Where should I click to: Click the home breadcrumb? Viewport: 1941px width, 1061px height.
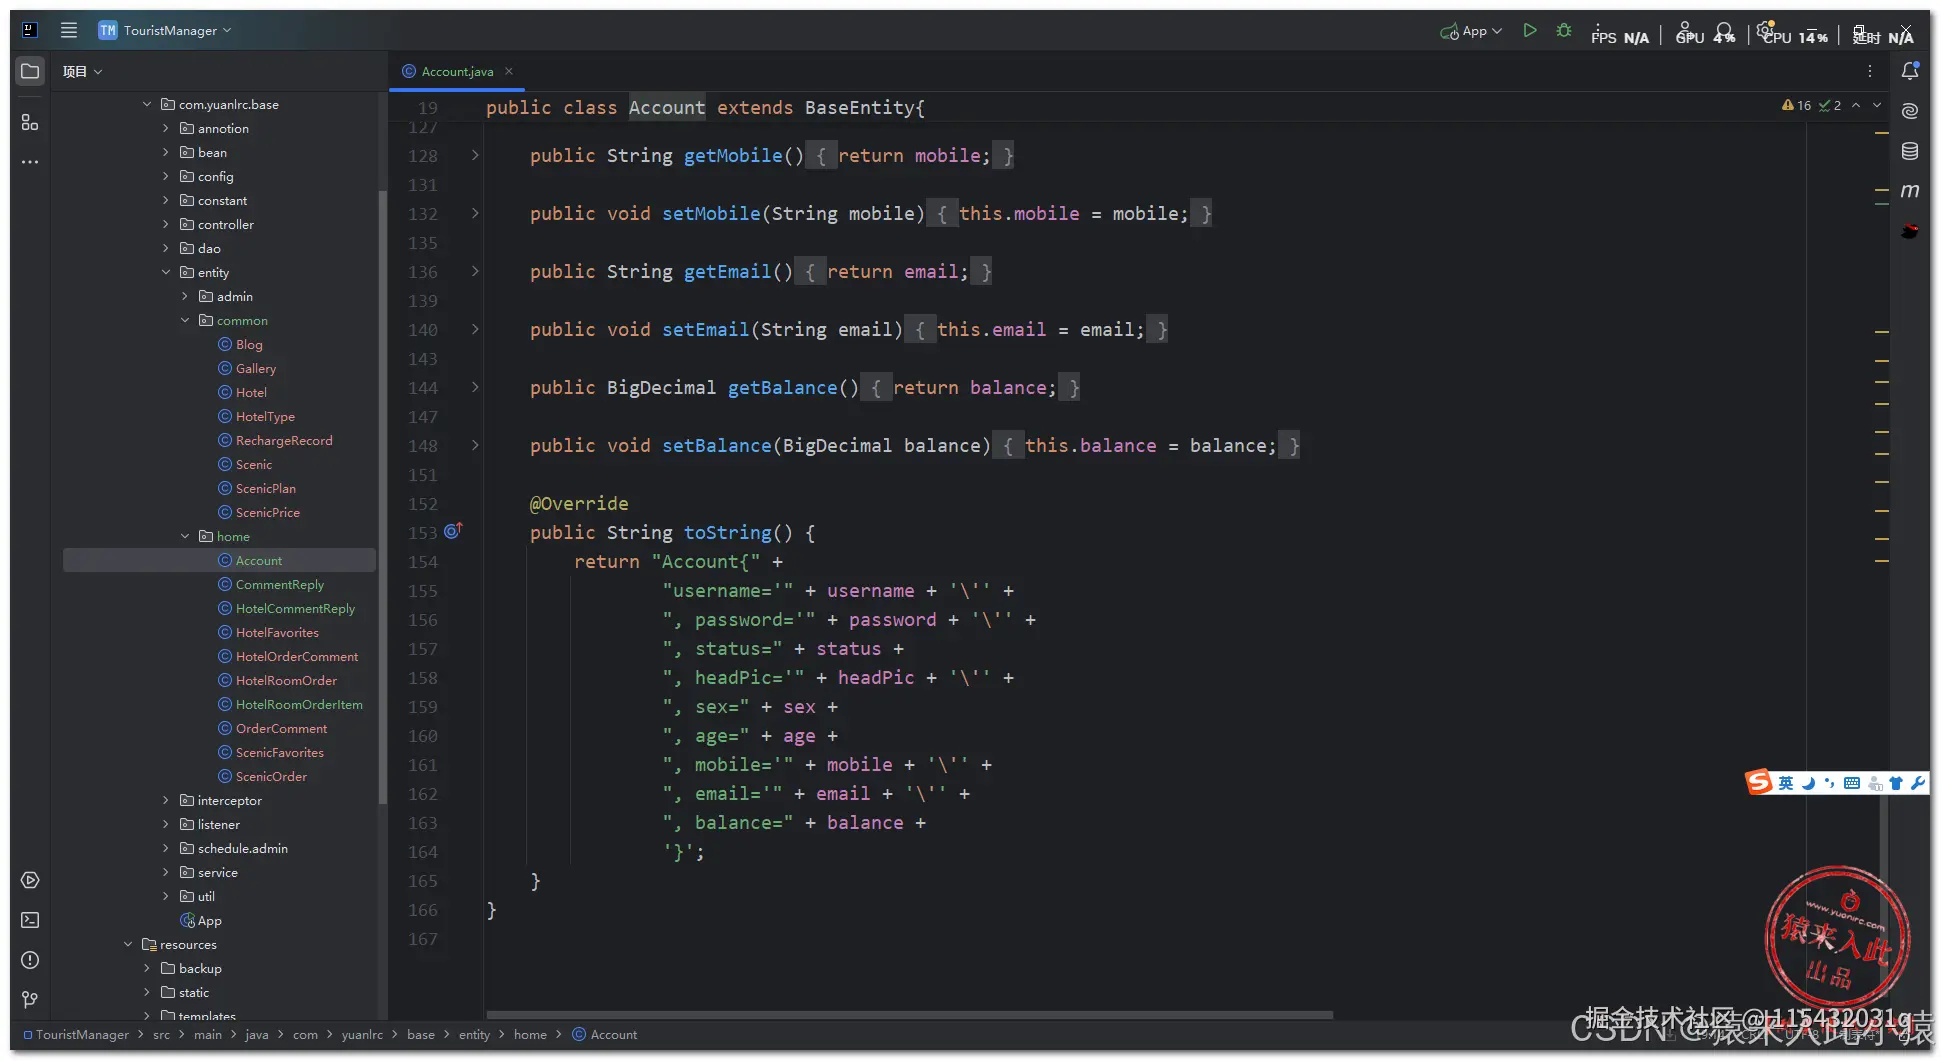(530, 1034)
